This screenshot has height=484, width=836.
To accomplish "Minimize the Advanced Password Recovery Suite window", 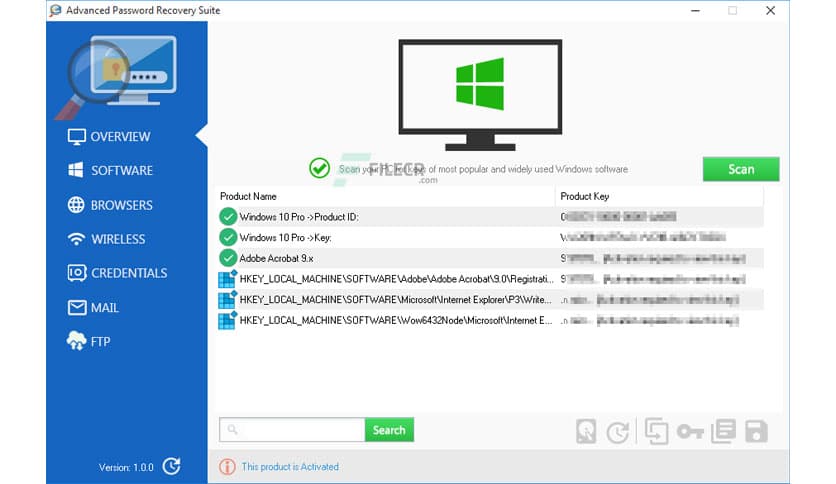I will pyautogui.click(x=695, y=10).
